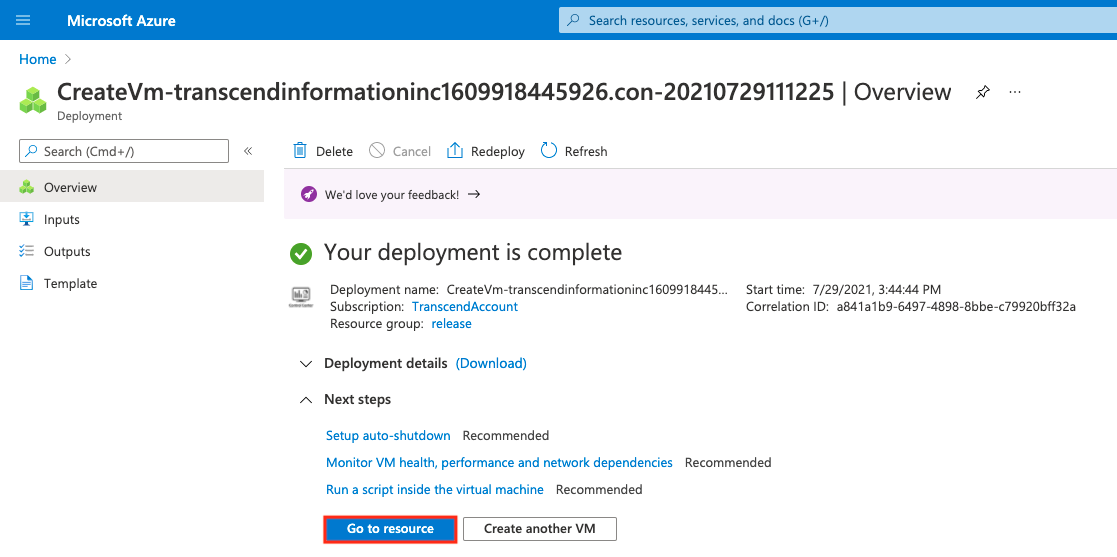
Task: Click Refresh label in the toolbar
Action: [x=586, y=152]
